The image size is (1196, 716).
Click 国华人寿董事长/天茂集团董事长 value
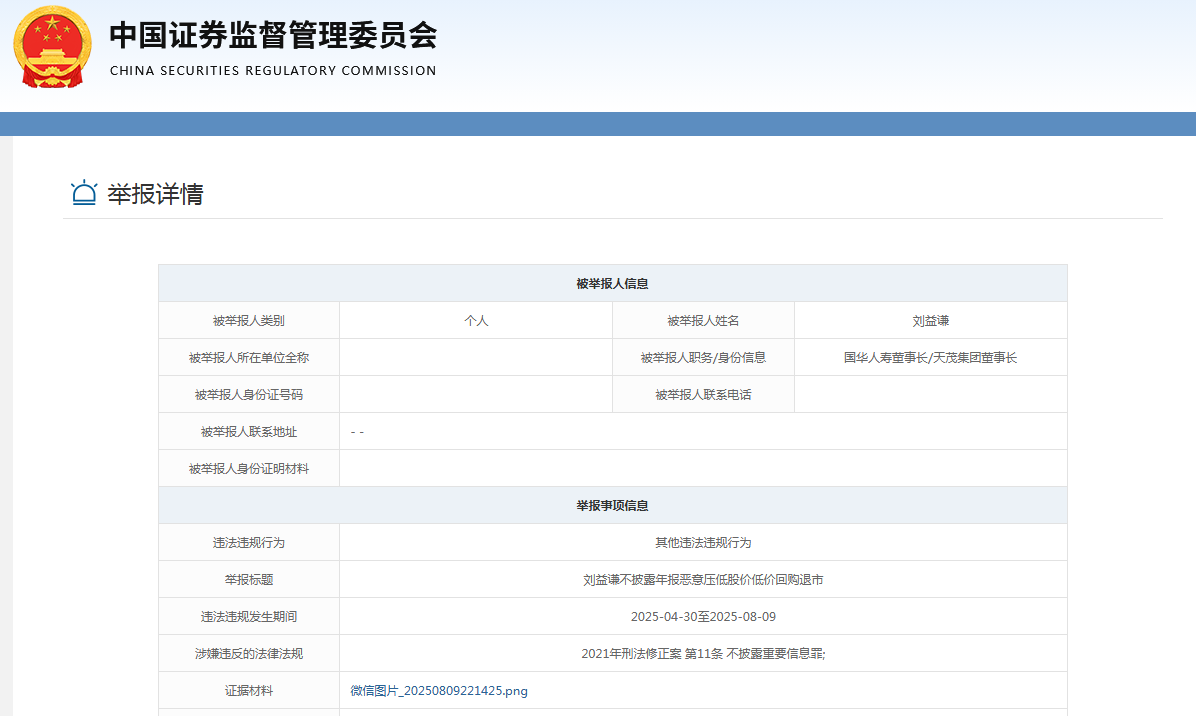931,358
